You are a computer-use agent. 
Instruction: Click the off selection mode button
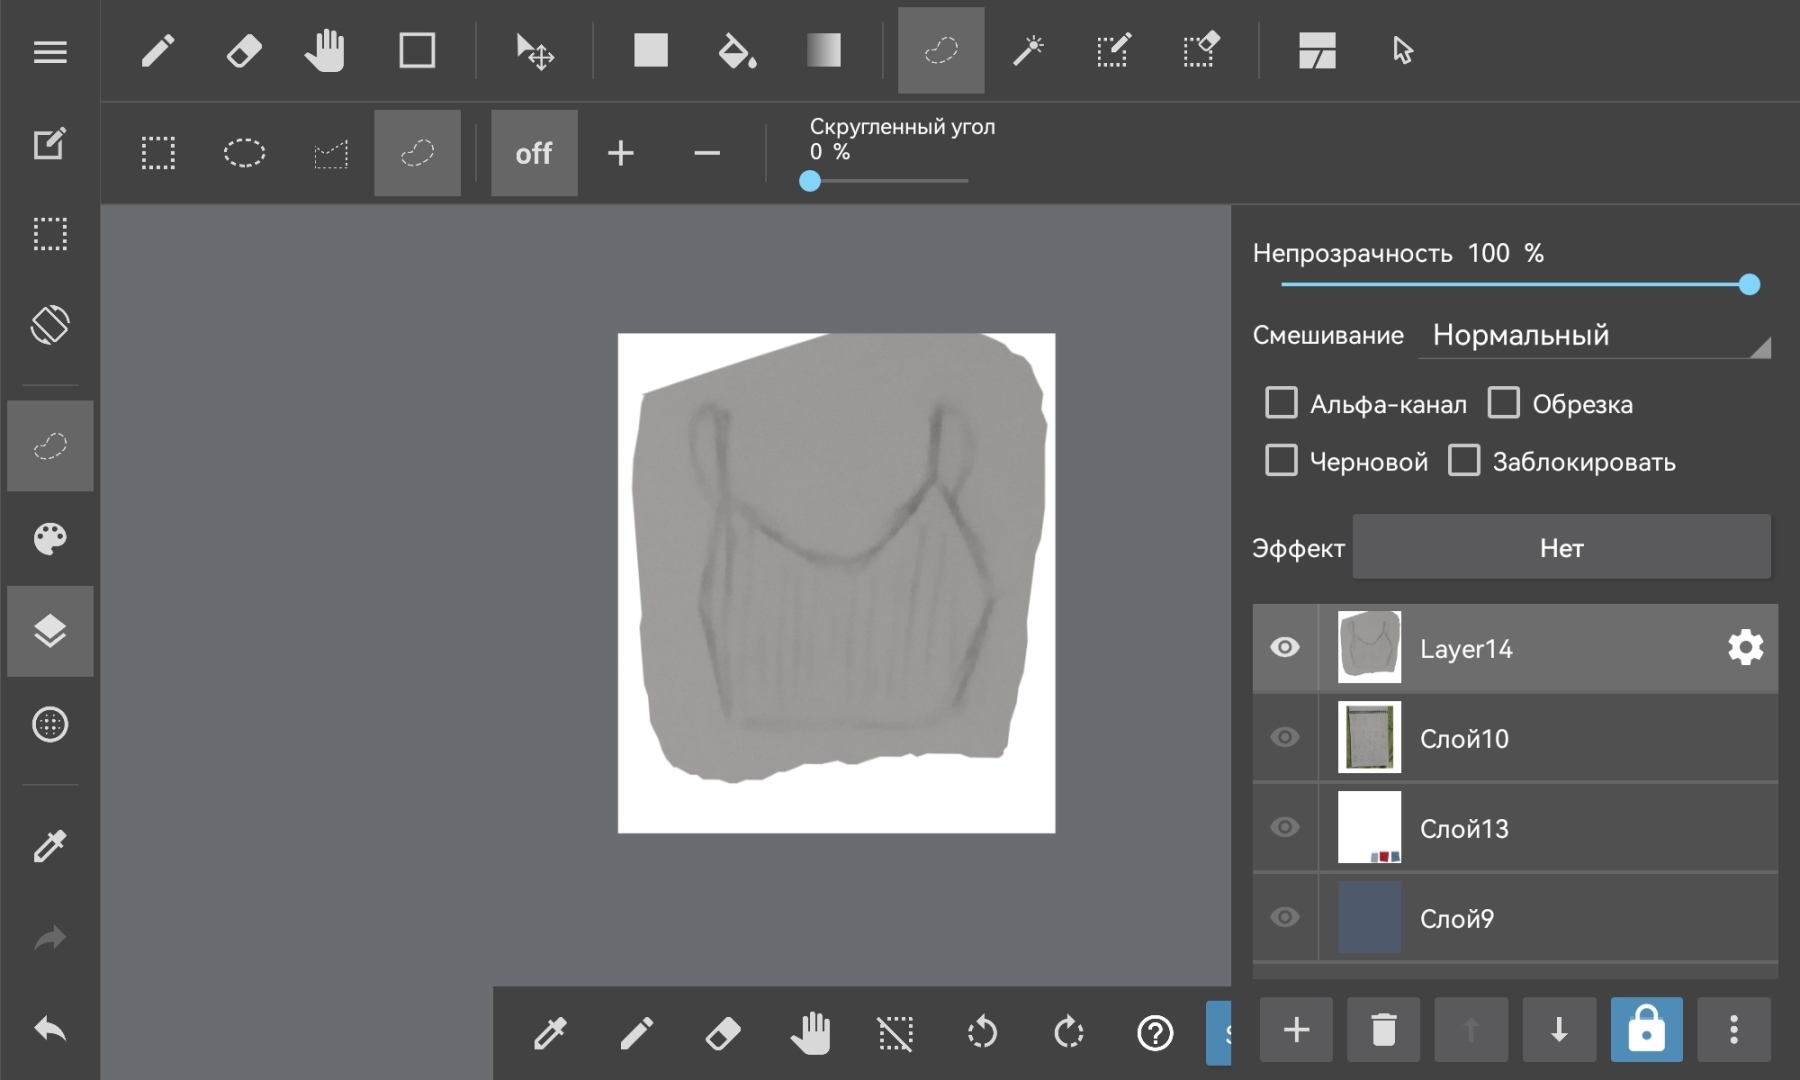534,153
